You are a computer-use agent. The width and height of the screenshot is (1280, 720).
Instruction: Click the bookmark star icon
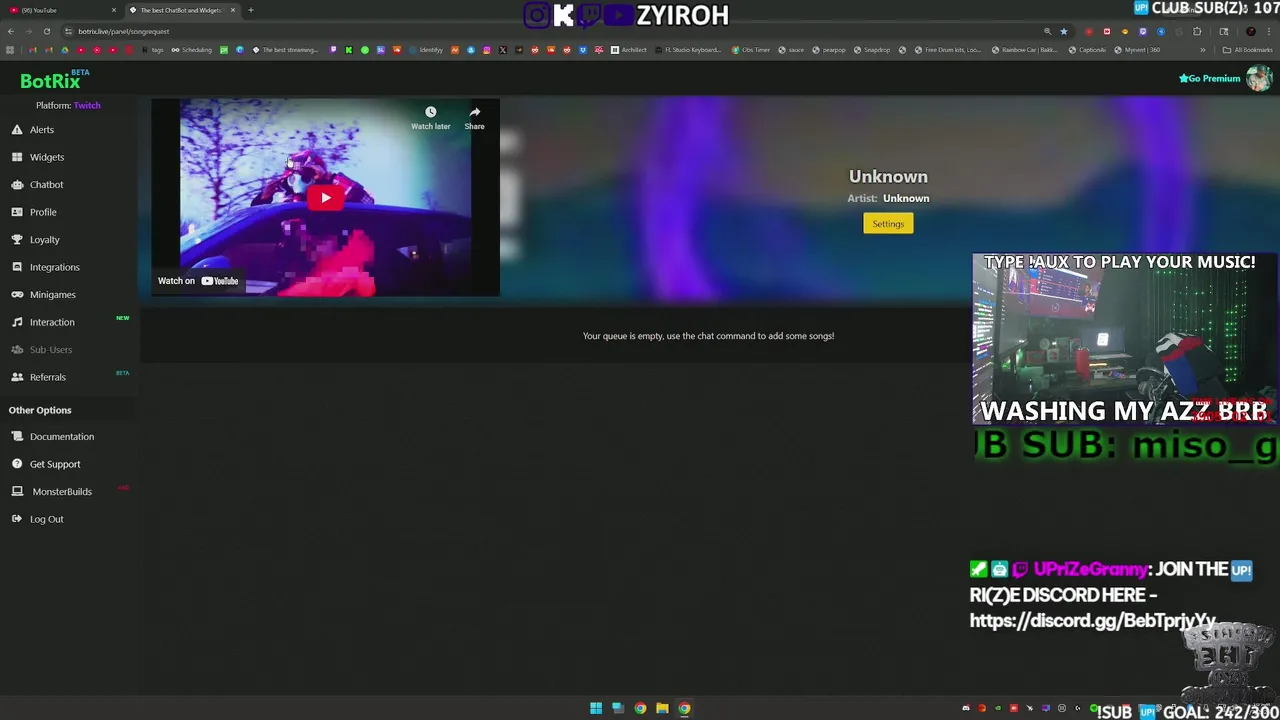tap(1064, 31)
